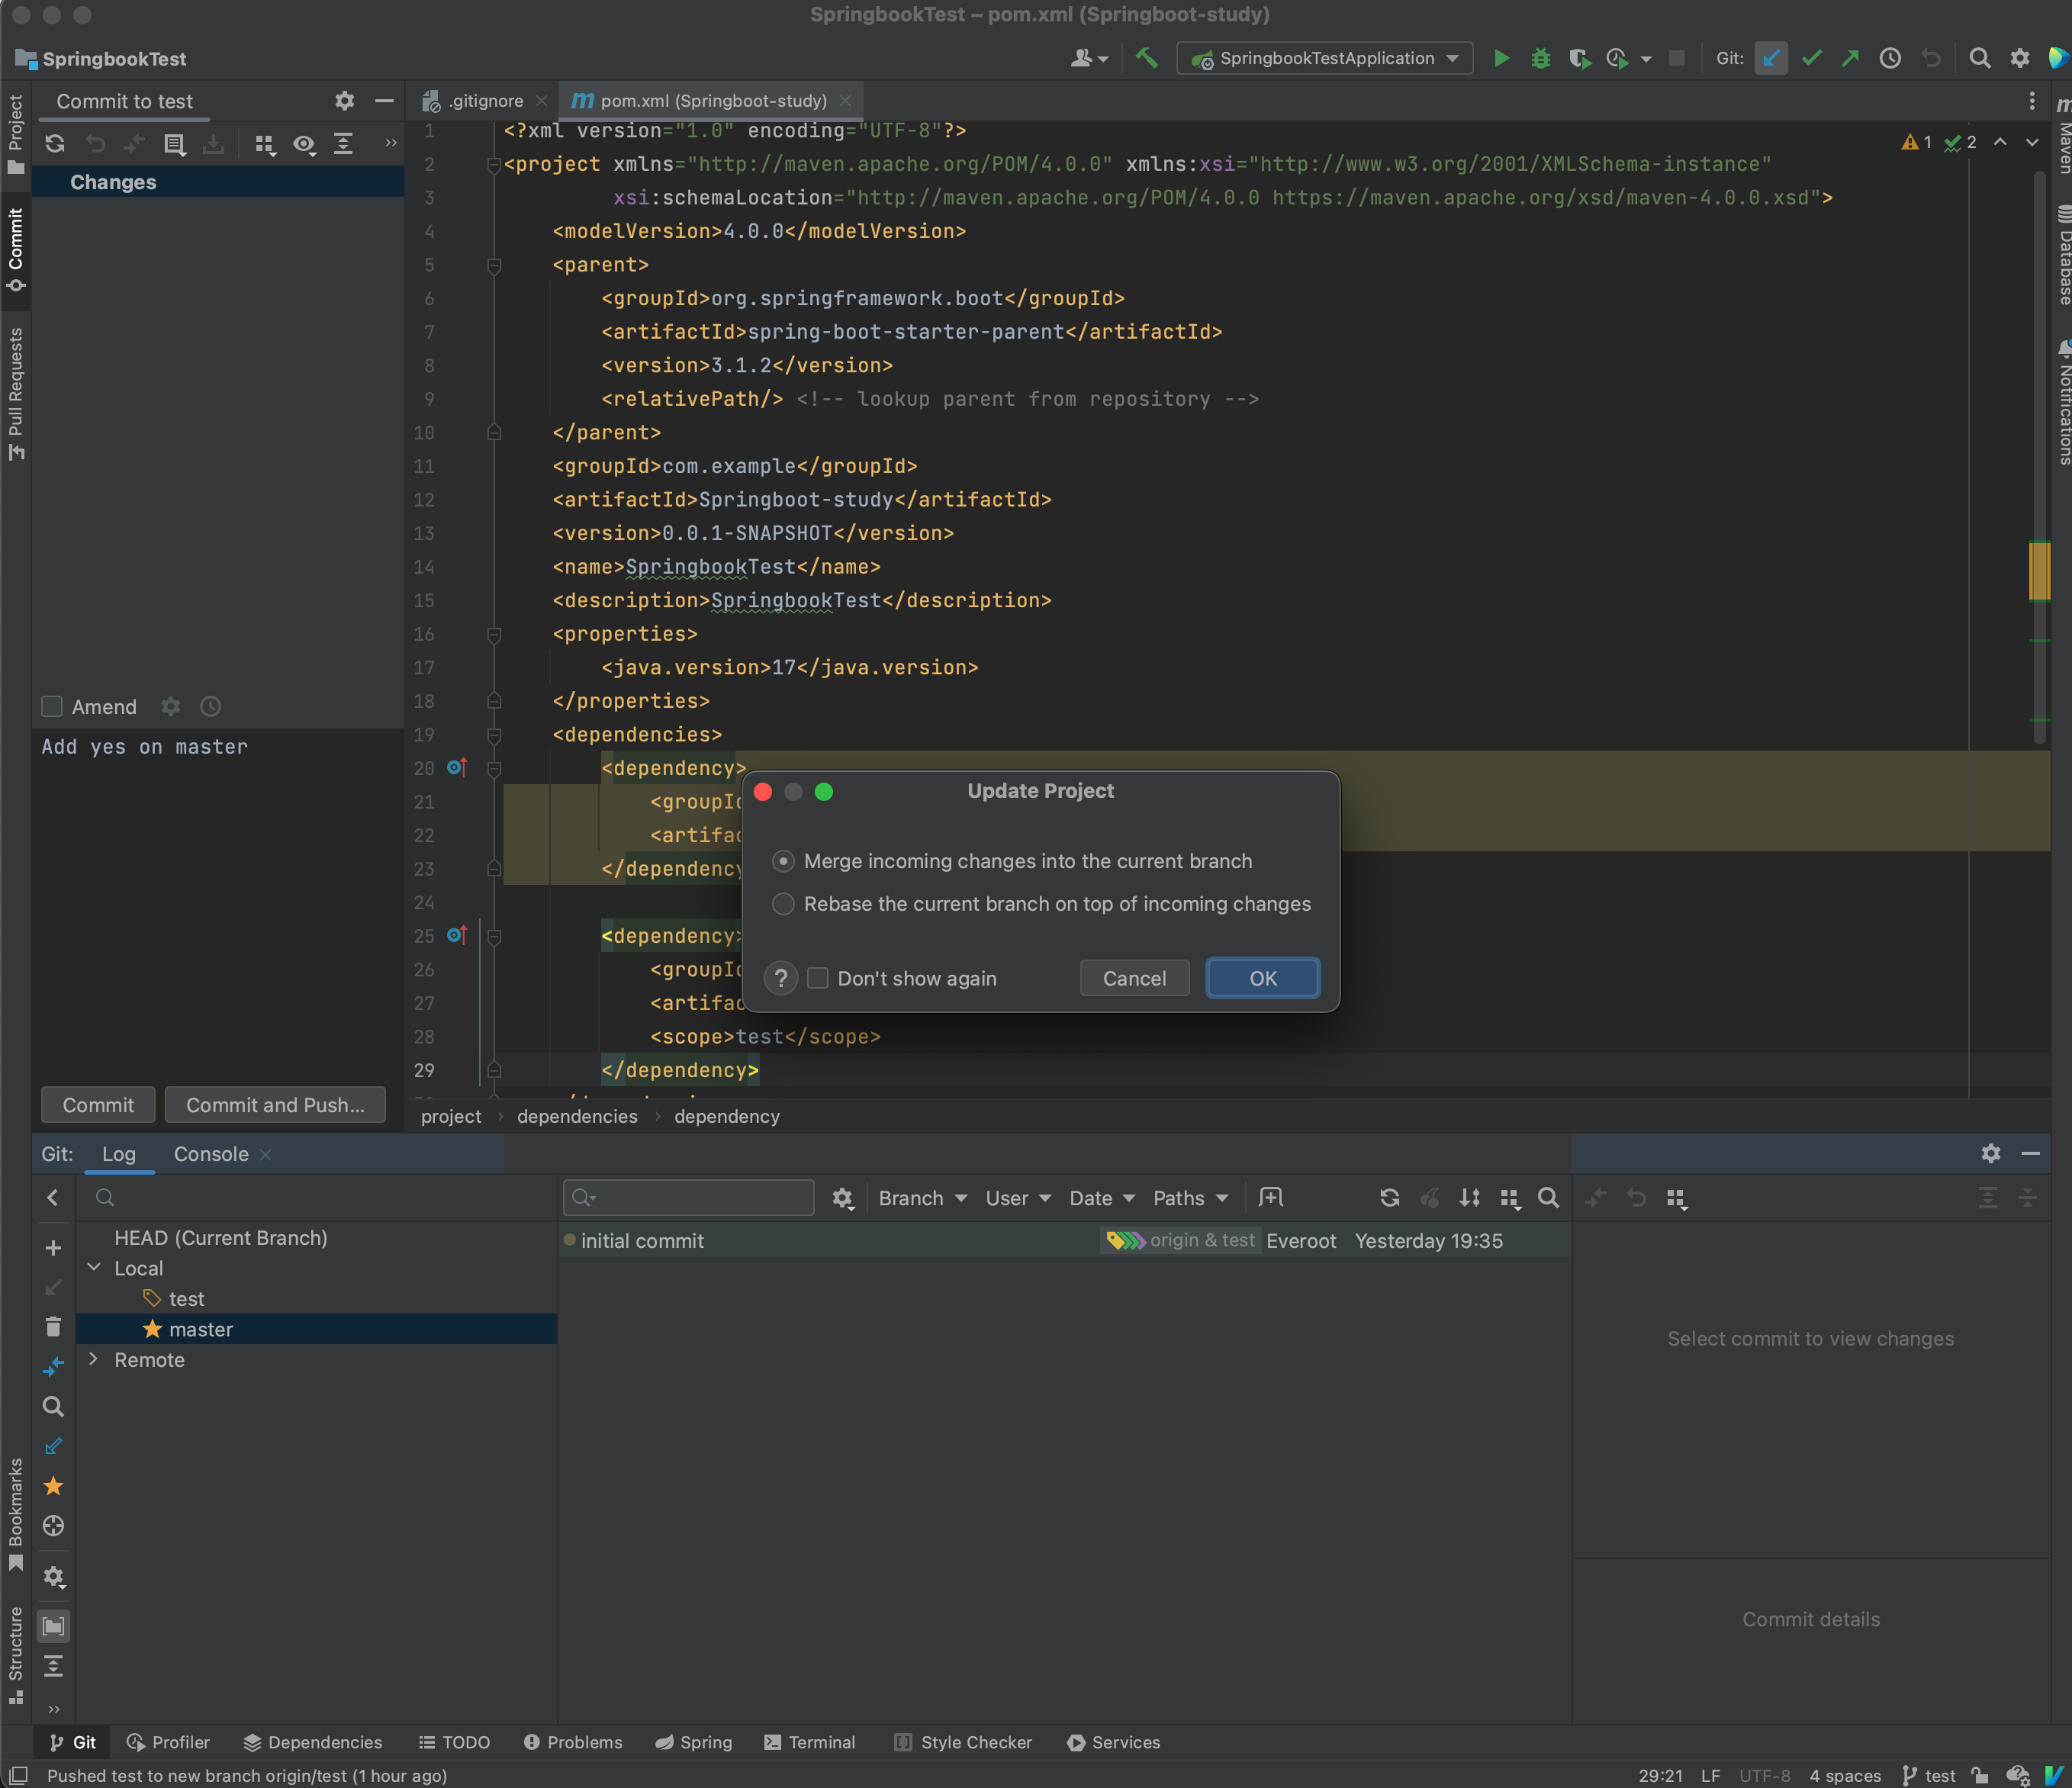The height and width of the screenshot is (1788, 2072).
Task: Click the Git Commit checkmark icon
Action: pos(1811,58)
